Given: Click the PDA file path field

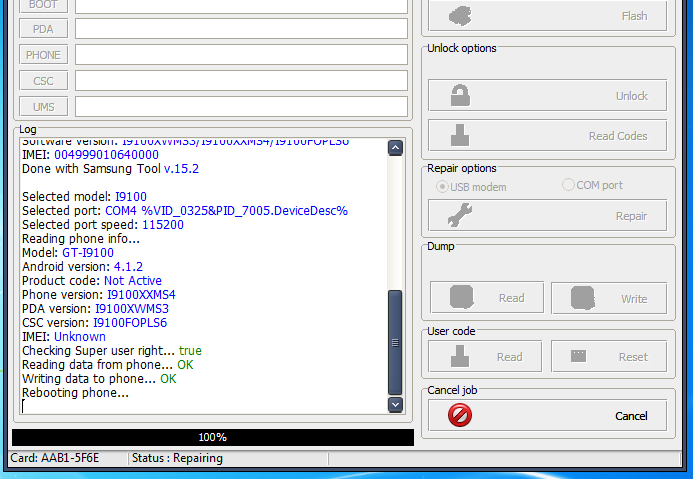Looking at the screenshot, I should (x=241, y=29).
